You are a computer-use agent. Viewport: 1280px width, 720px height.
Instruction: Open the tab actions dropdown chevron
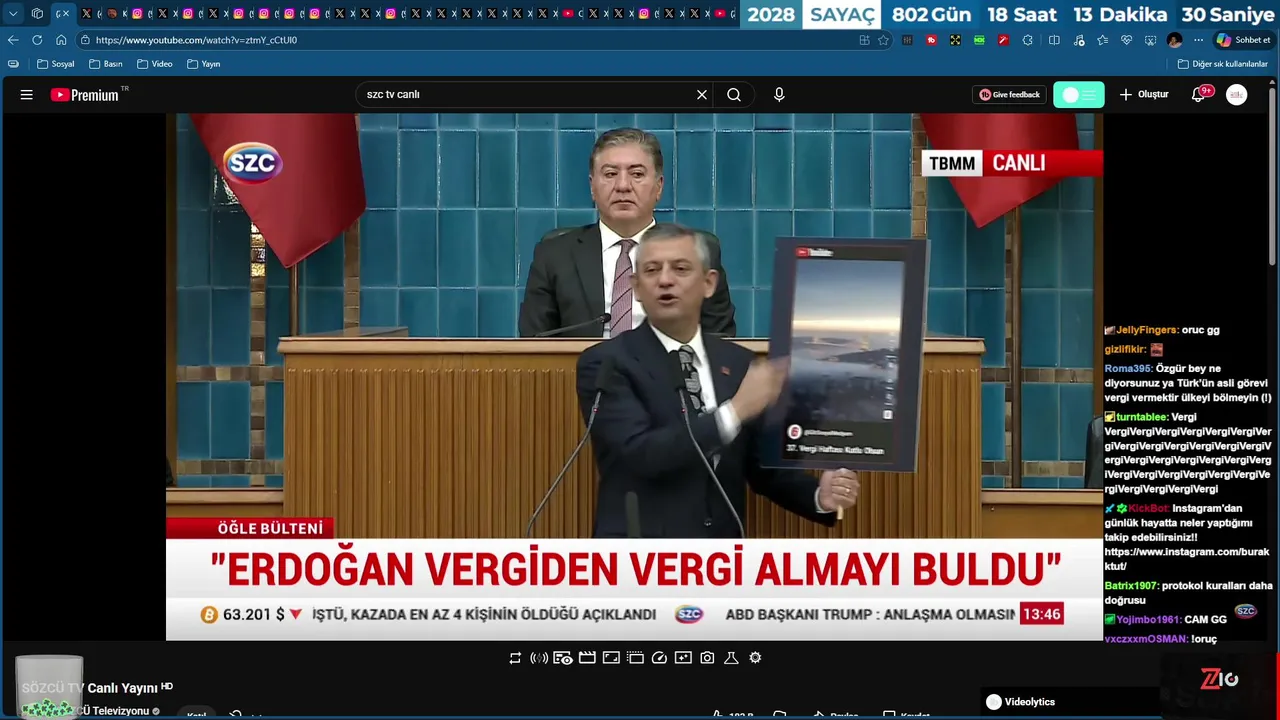pyautogui.click(x=13, y=14)
